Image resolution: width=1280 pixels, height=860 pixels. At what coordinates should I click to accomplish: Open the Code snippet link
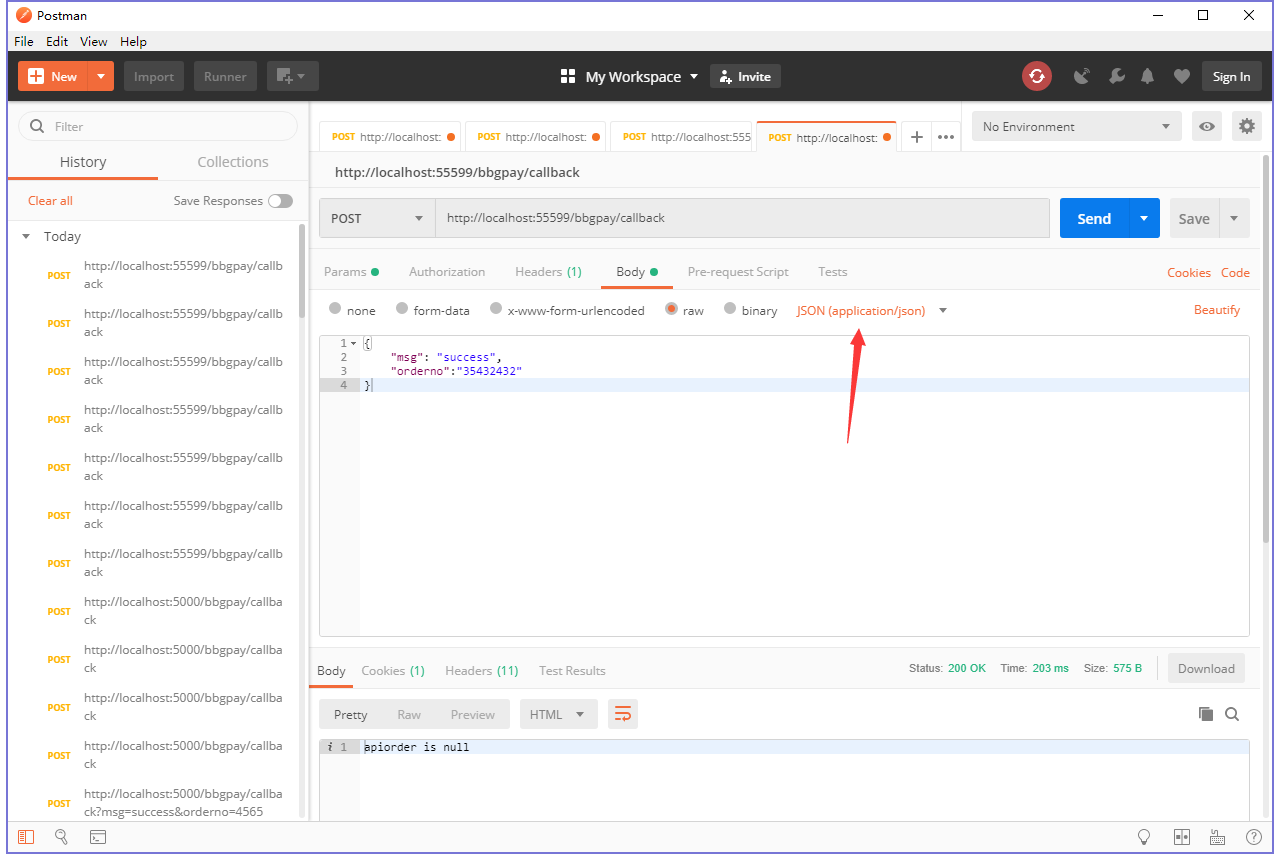[x=1235, y=272]
